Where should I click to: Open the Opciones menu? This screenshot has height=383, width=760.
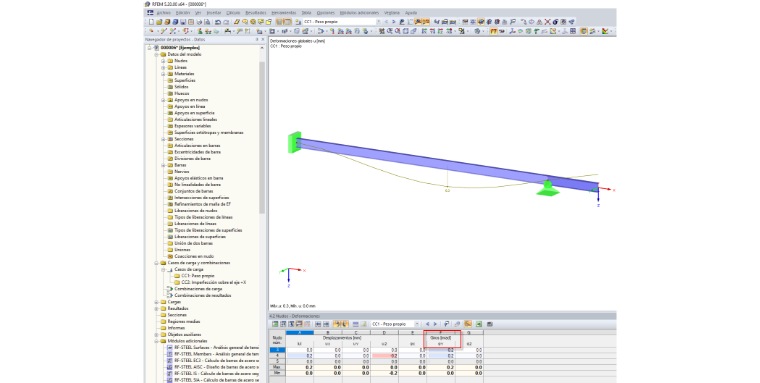326,13
